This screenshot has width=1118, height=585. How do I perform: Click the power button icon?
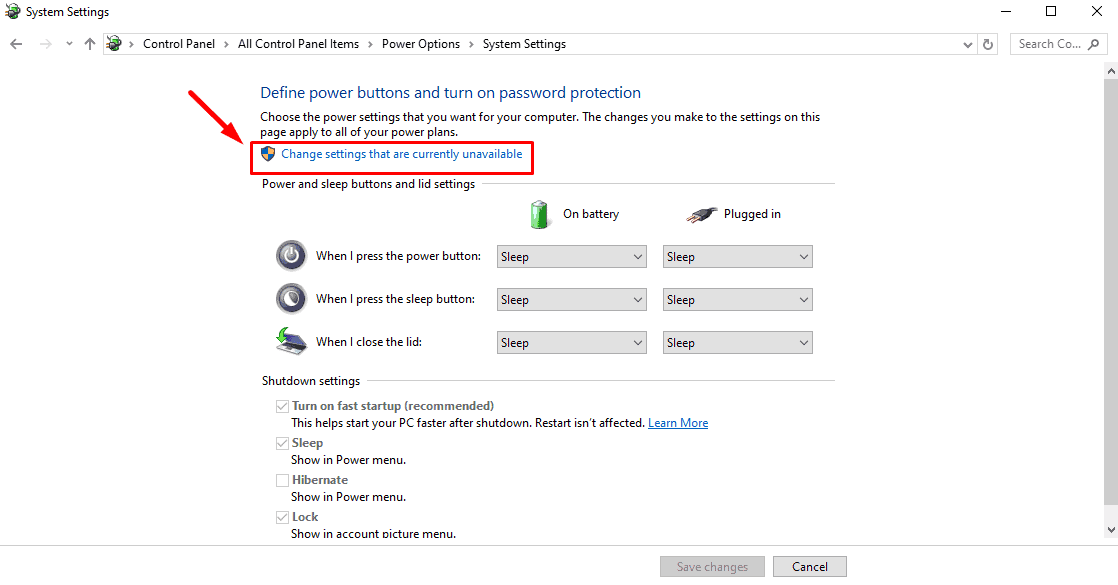click(291, 256)
